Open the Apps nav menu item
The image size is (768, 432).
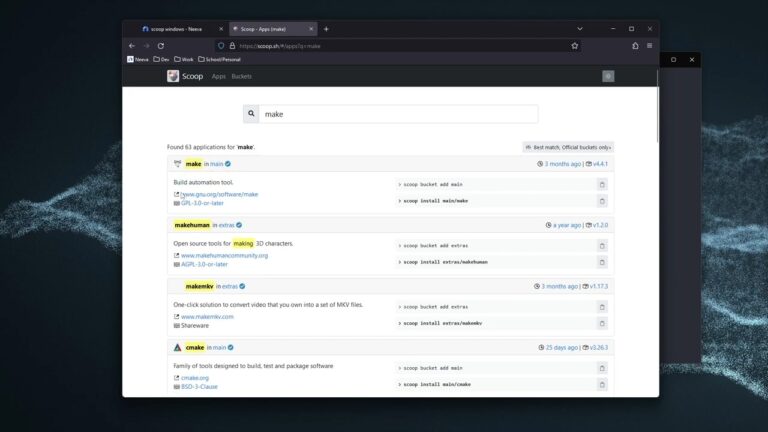click(x=218, y=76)
